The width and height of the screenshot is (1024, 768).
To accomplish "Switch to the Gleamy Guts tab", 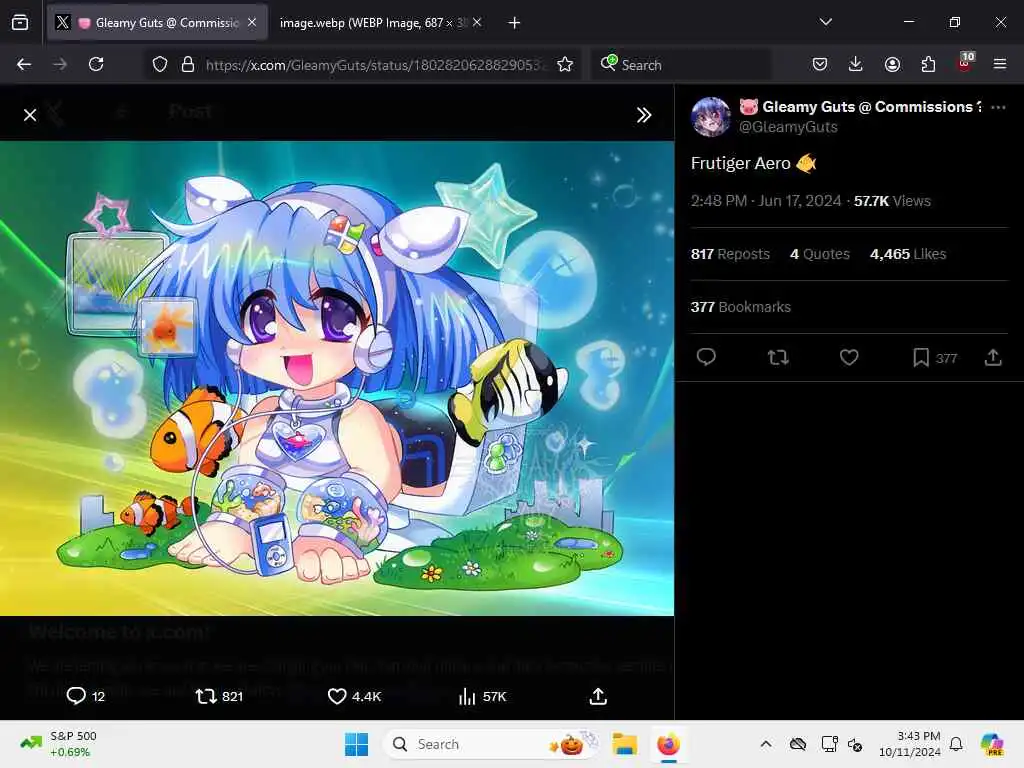I will coord(157,23).
